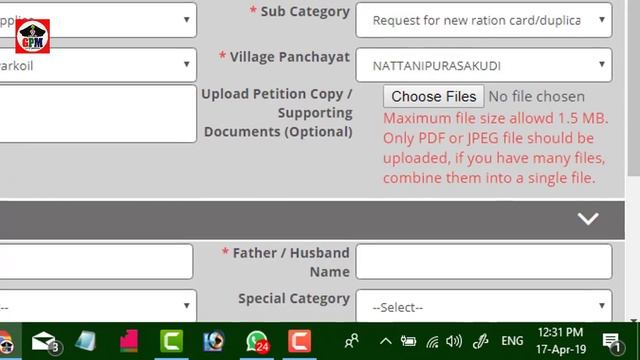Click the 'Village Panchayat' label
The height and width of the screenshot is (360, 640).
pyautogui.click(x=290, y=57)
